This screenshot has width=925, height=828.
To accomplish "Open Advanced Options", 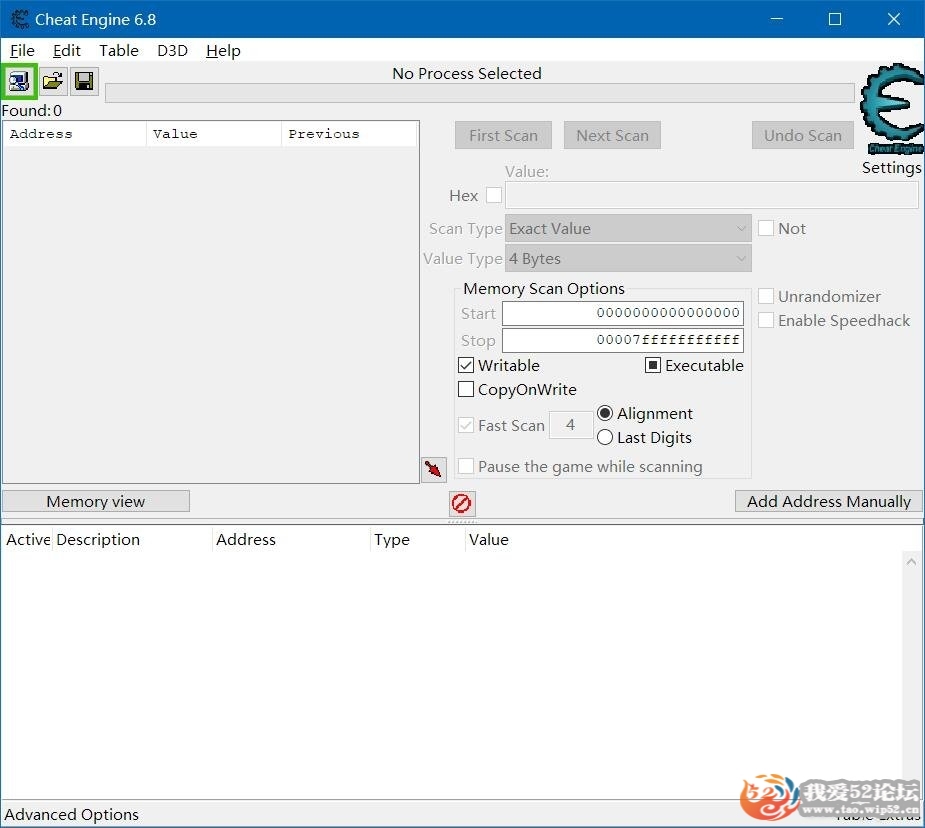I will [x=71, y=814].
